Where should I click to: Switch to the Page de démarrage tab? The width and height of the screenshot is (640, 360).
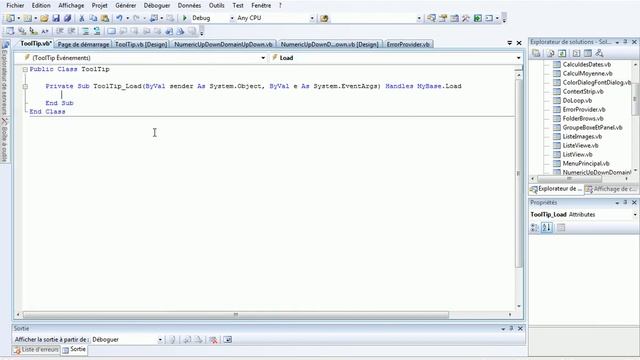pos(83,44)
